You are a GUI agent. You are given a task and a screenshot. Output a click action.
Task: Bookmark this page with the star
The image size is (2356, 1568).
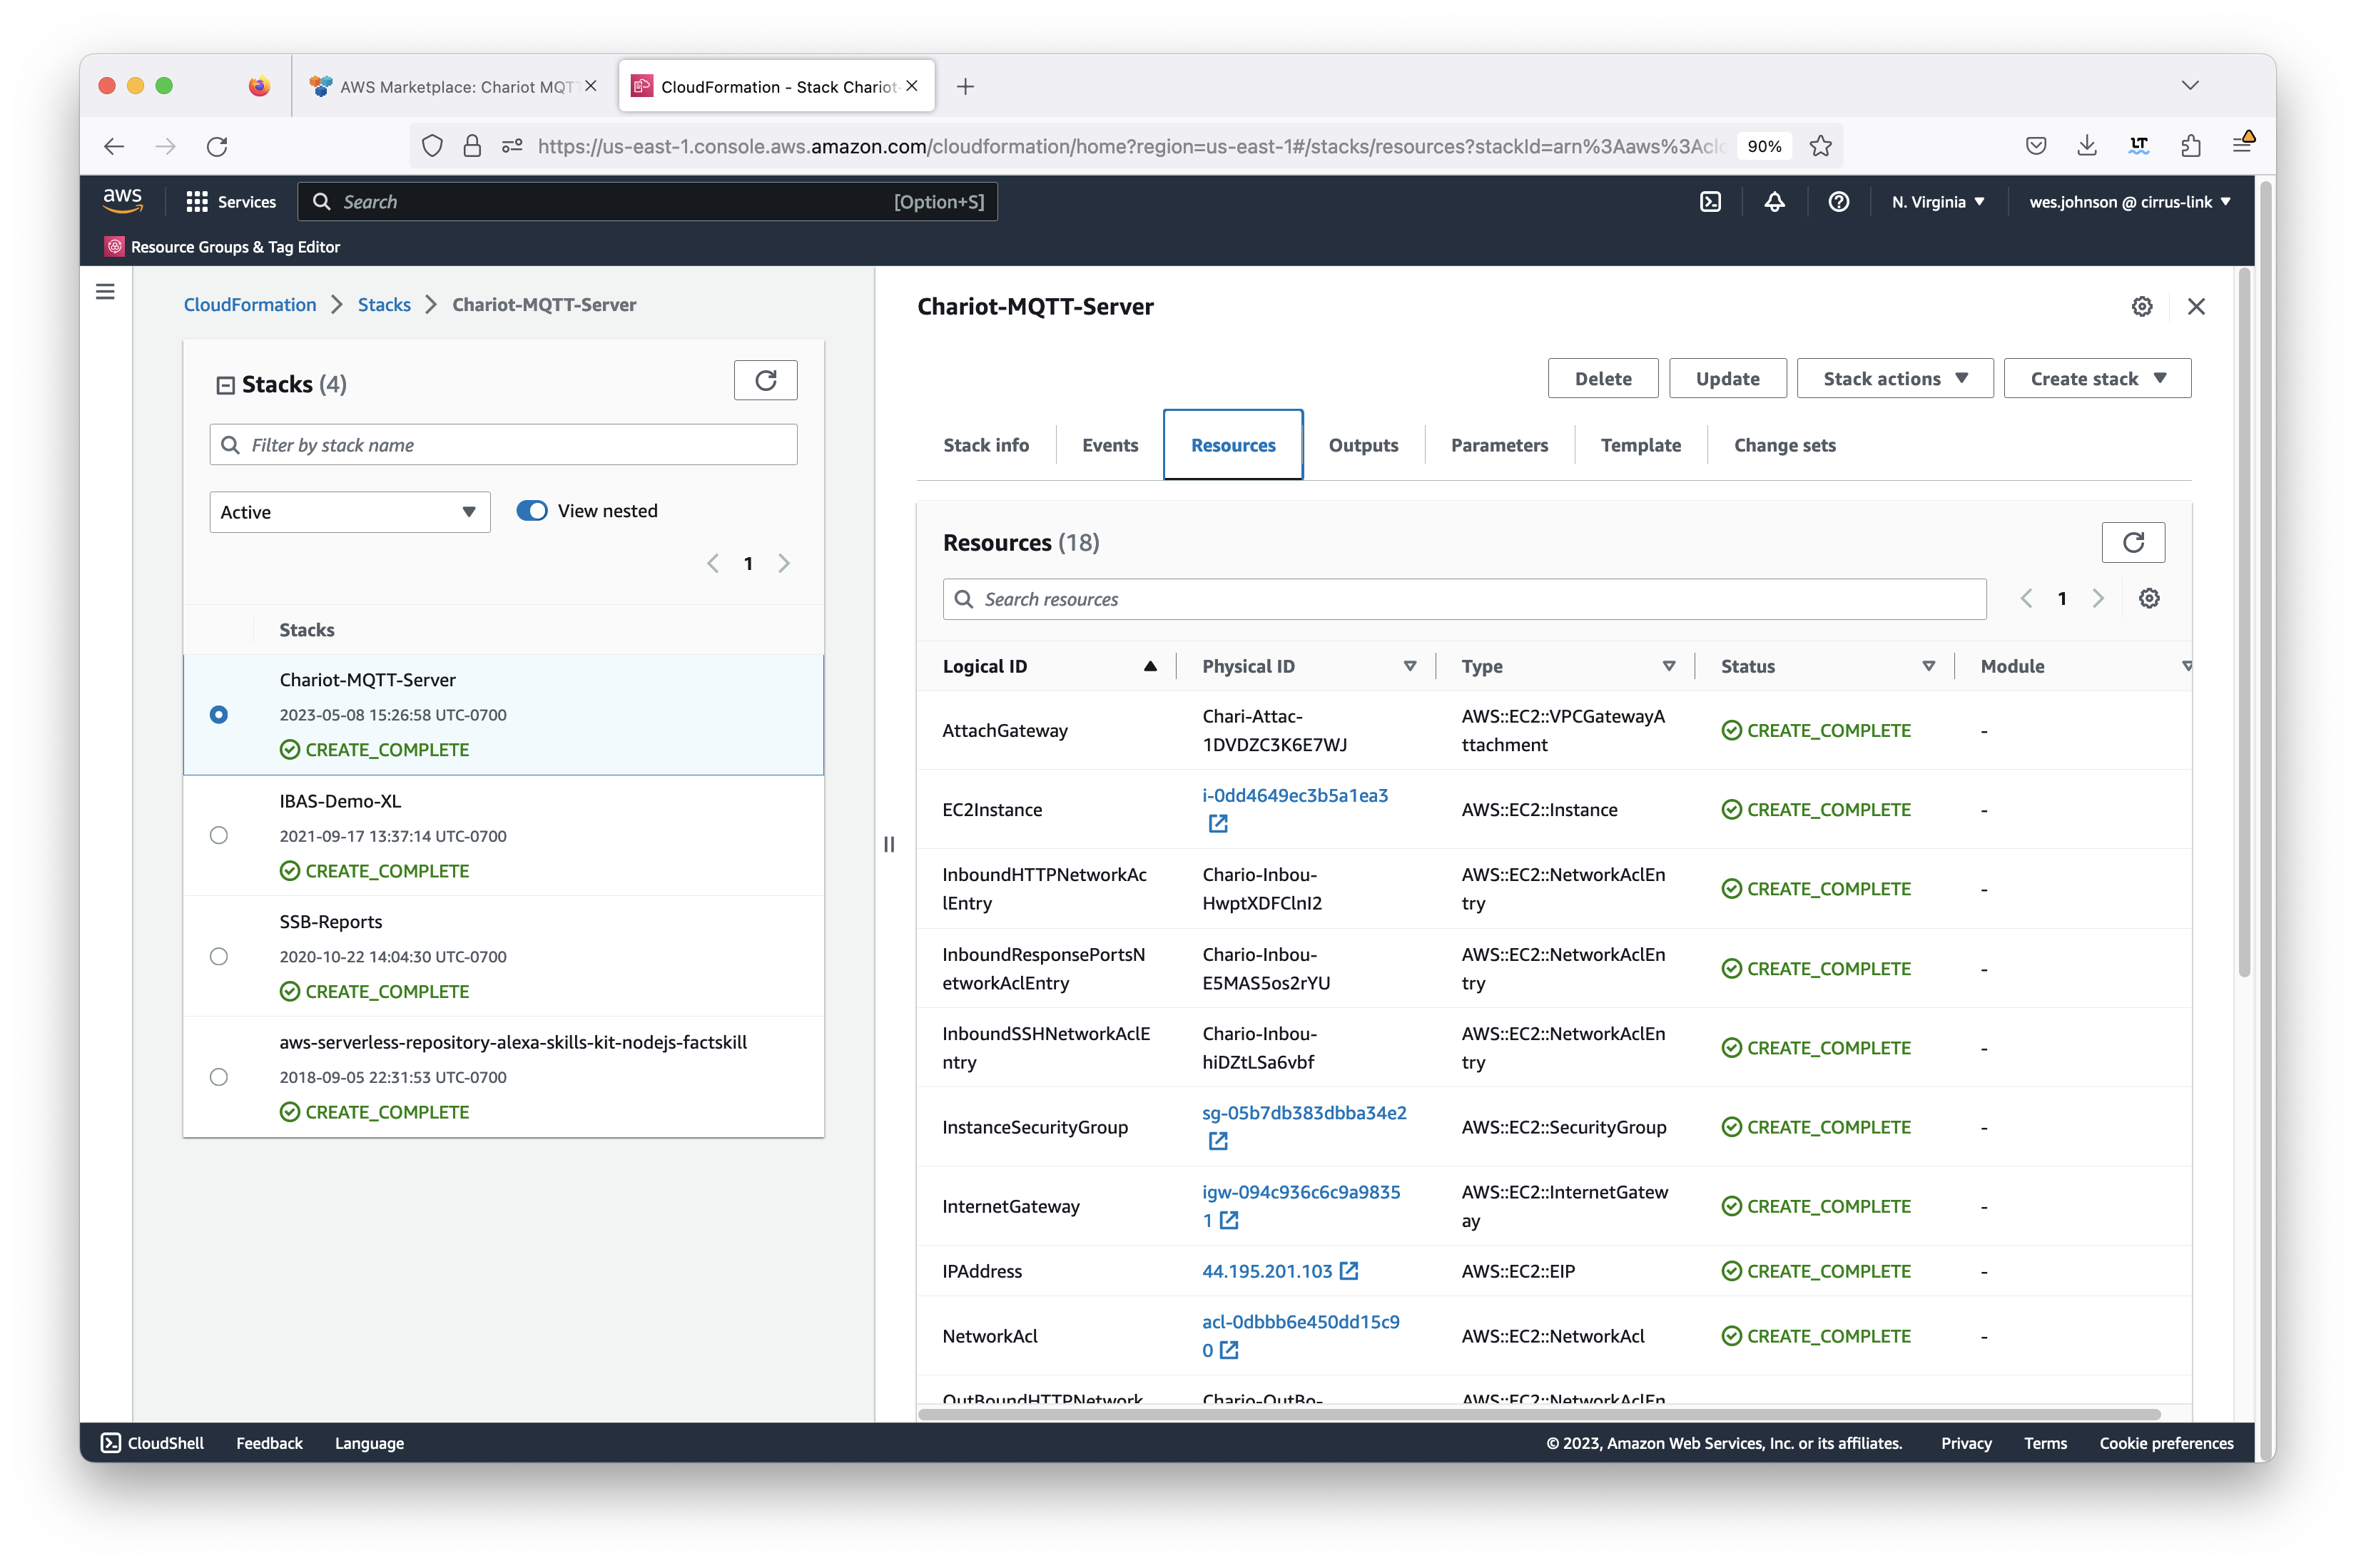1820,146
